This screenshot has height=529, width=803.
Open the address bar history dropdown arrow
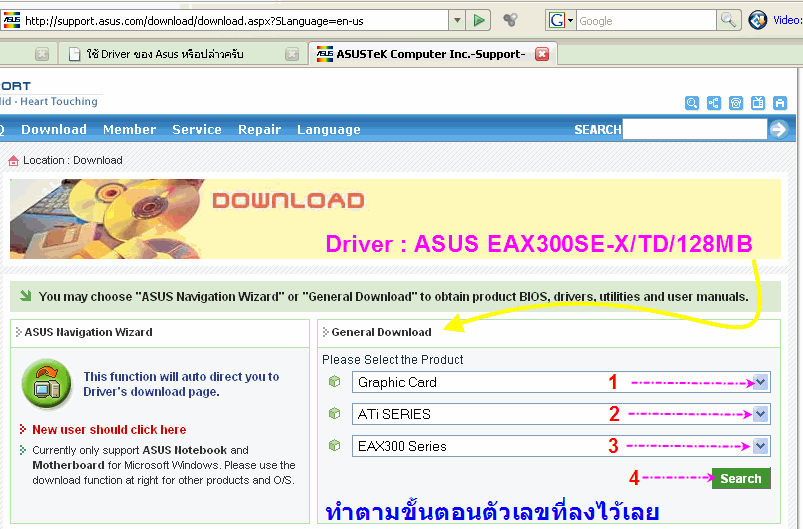pyautogui.click(x=457, y=20)
